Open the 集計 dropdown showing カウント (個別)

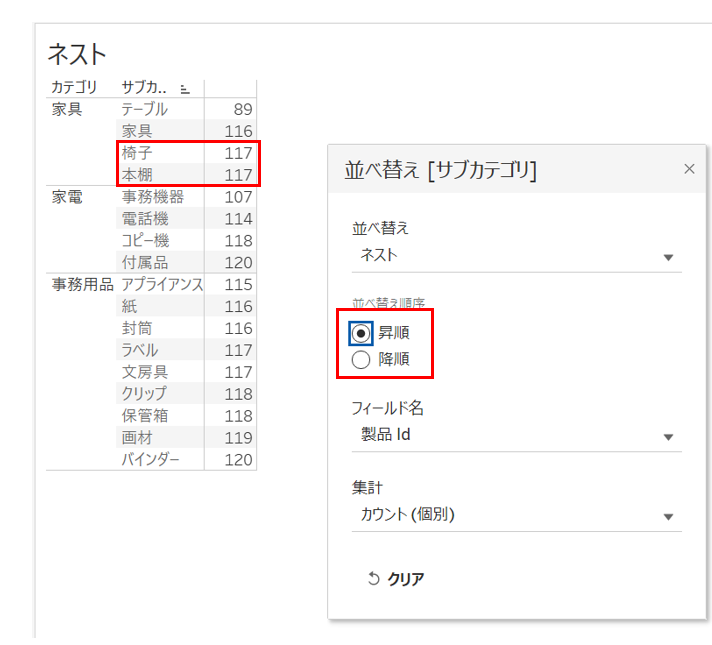(516, 515)
